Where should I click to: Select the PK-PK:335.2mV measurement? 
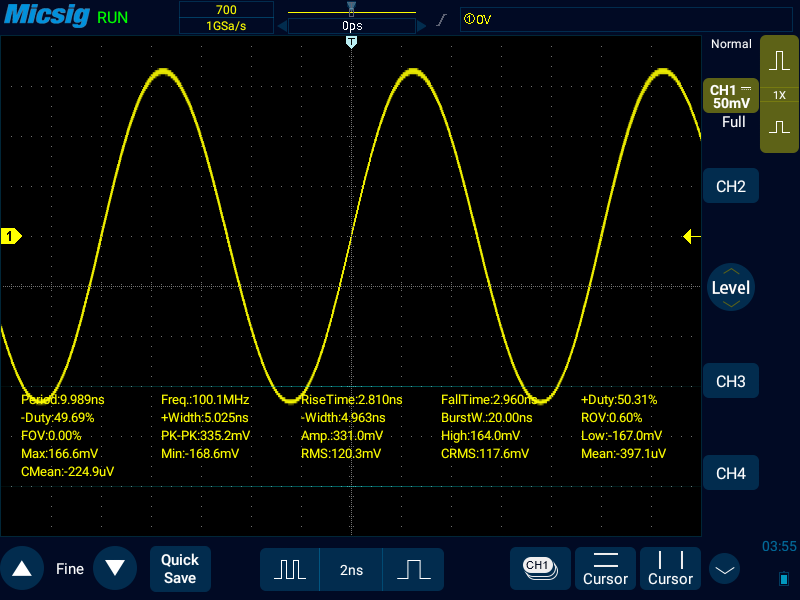point(206,436)
